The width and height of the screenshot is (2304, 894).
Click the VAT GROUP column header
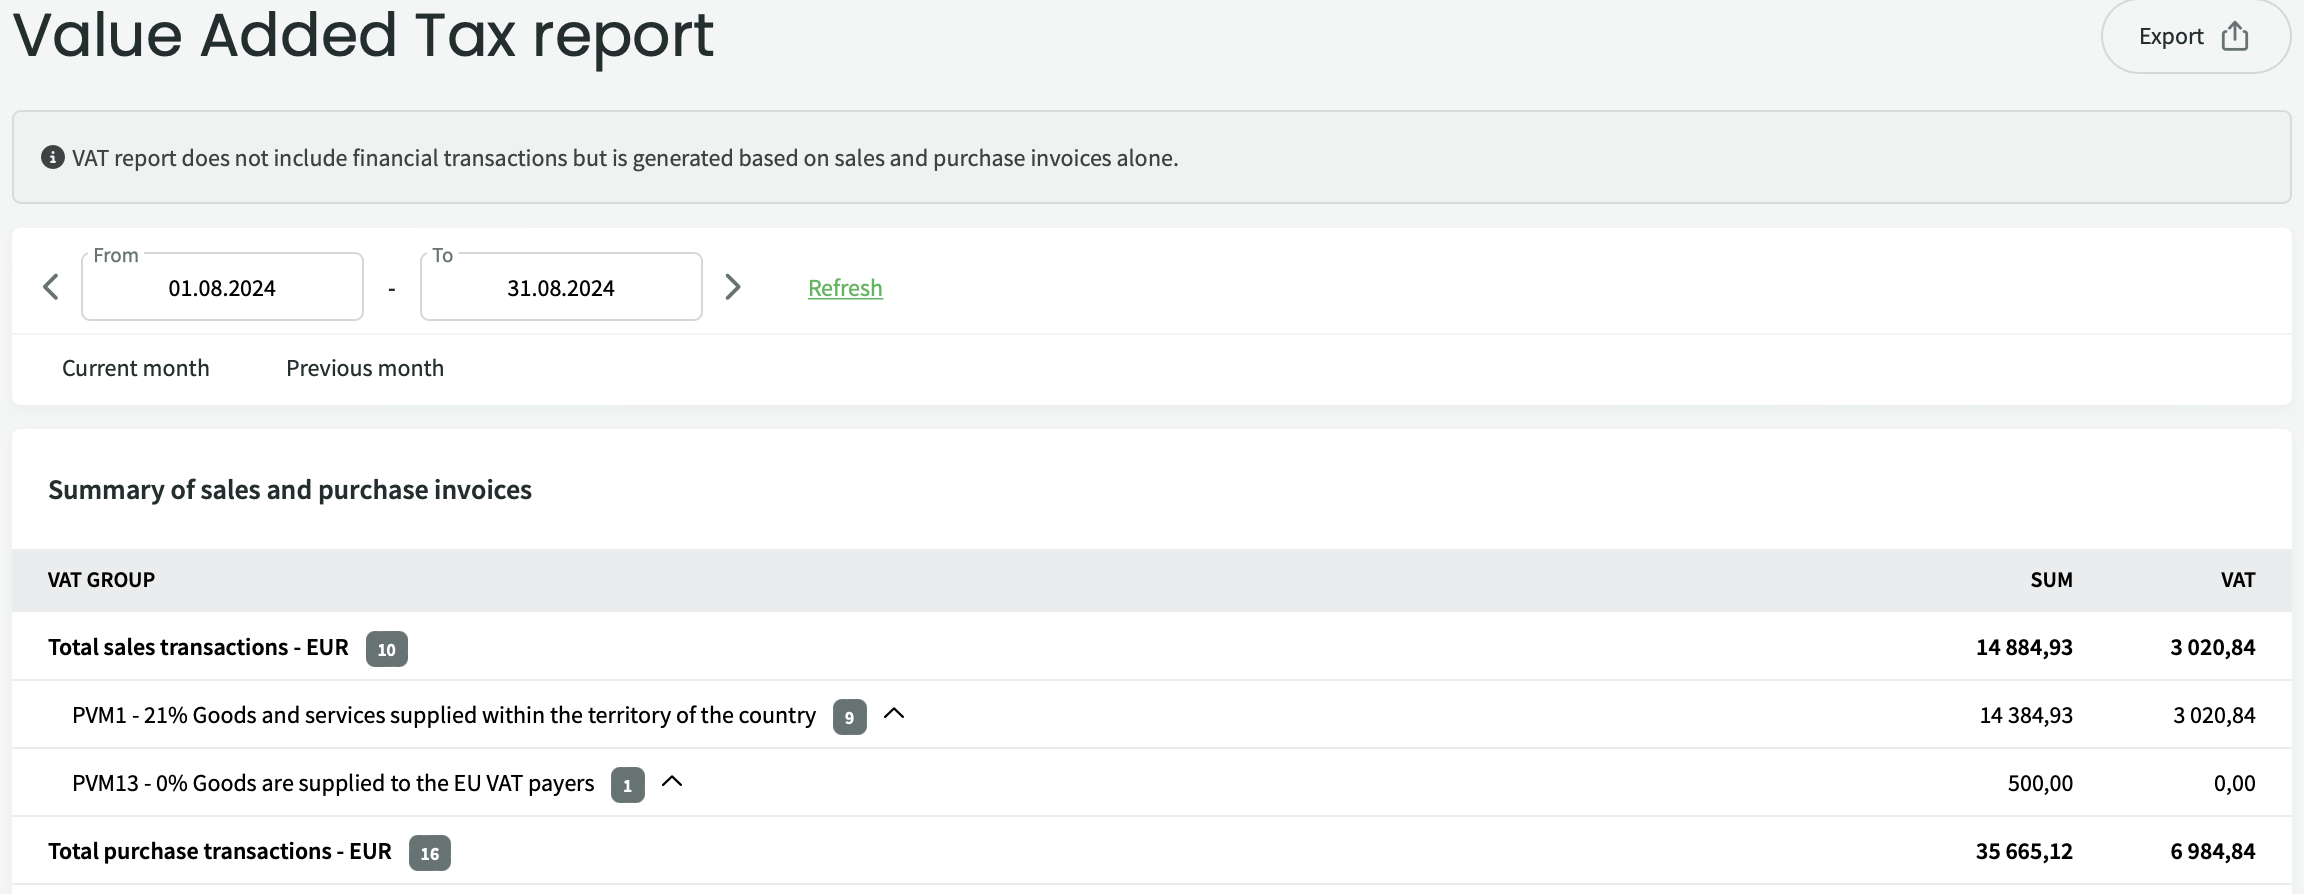pyautogui.click(x=101, y=580)
